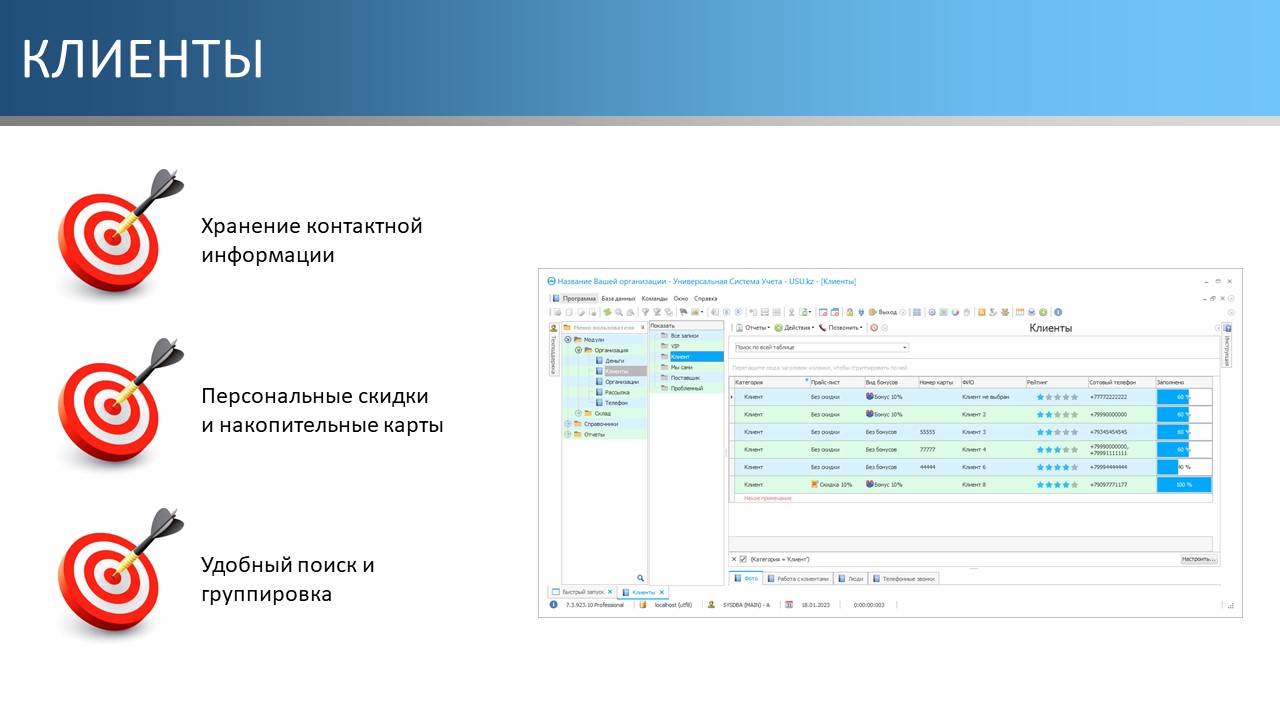Image resolution: width=1280 pixels, height=720 pixels.
Task: Open the Отчеты dropdown button
Action: (x=753, y=328)
